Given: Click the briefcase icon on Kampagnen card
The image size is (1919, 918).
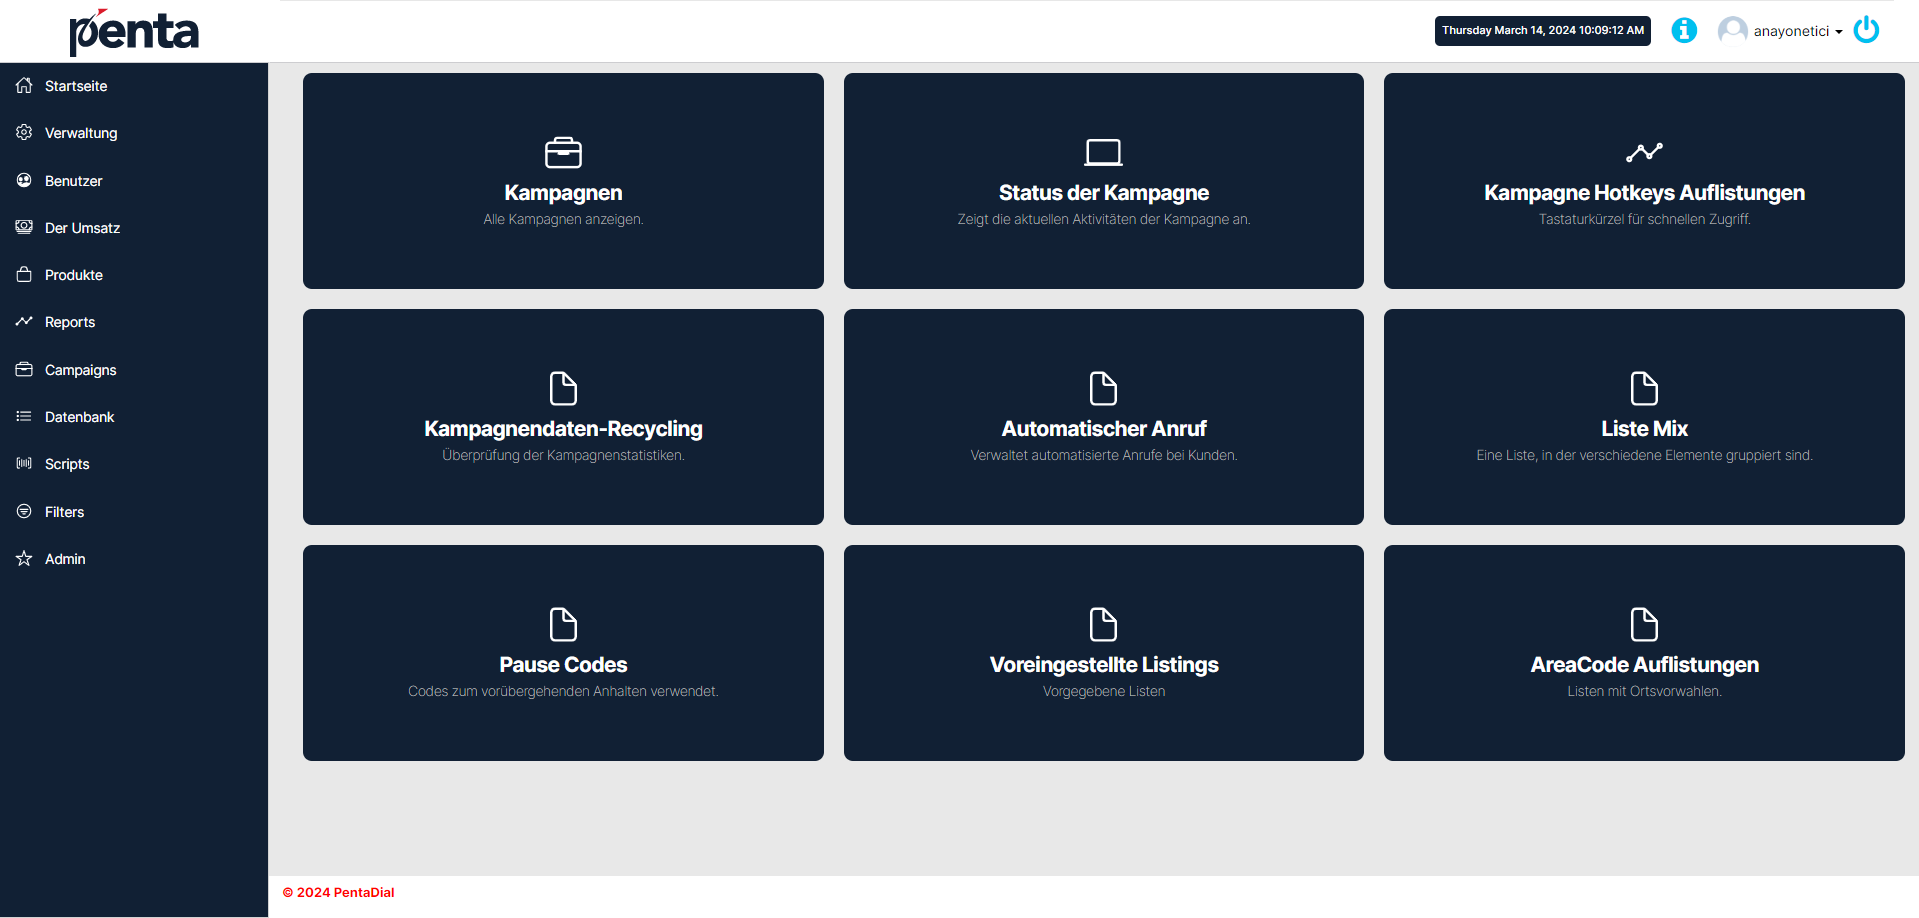Looking at the screenshot, I should 563,153.
